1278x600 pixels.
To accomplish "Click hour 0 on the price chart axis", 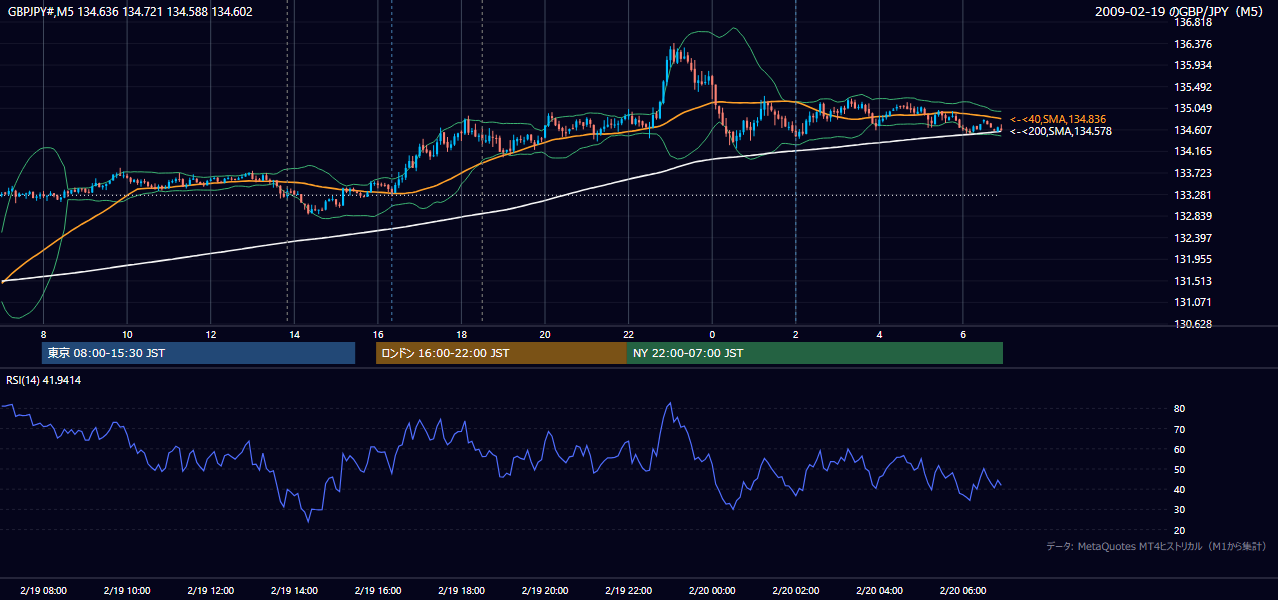I will [x=712, y=333].
